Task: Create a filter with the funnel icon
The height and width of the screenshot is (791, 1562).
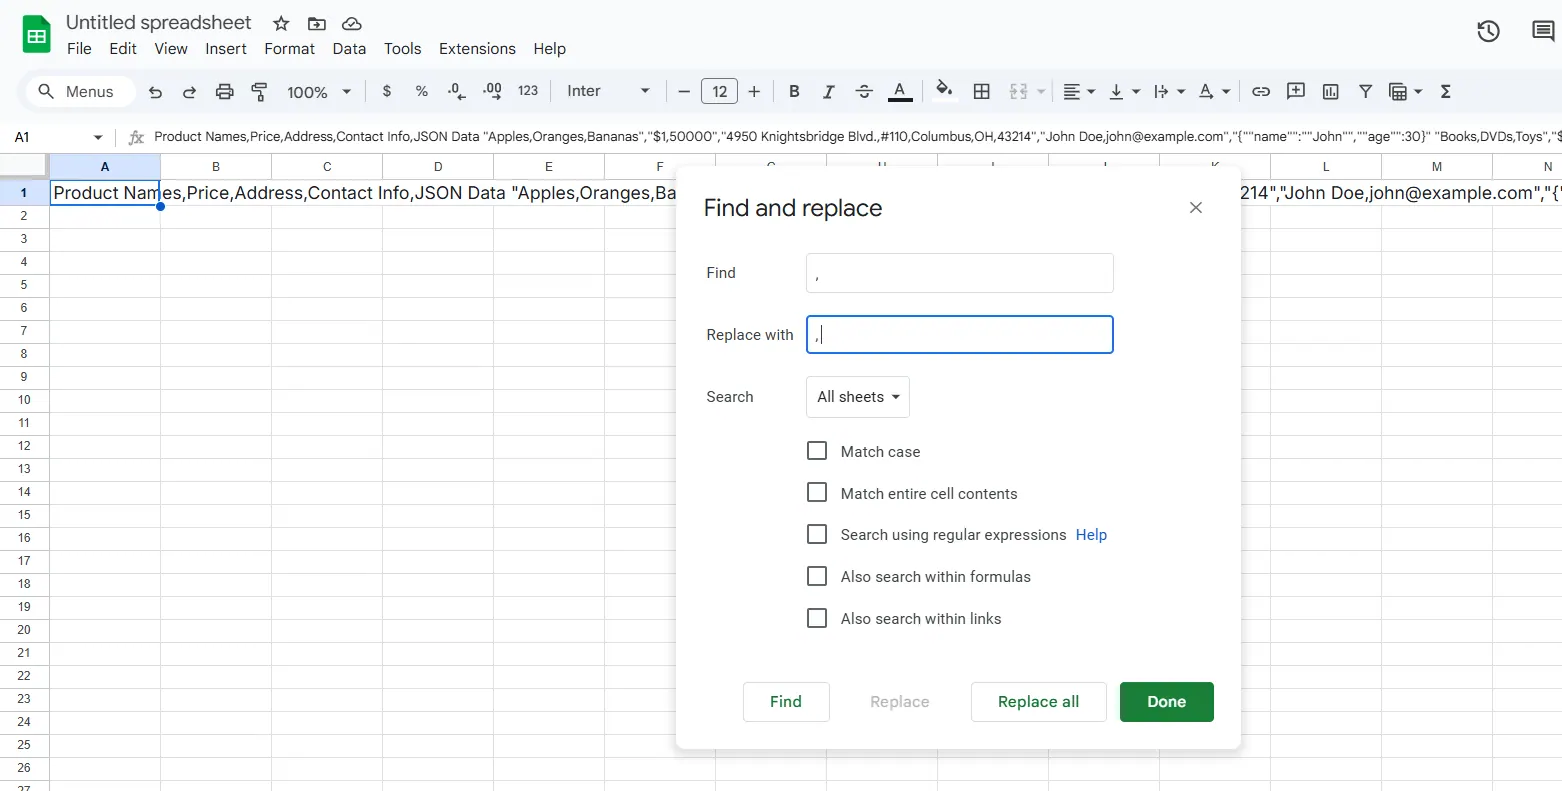Action: (1365, 92)
